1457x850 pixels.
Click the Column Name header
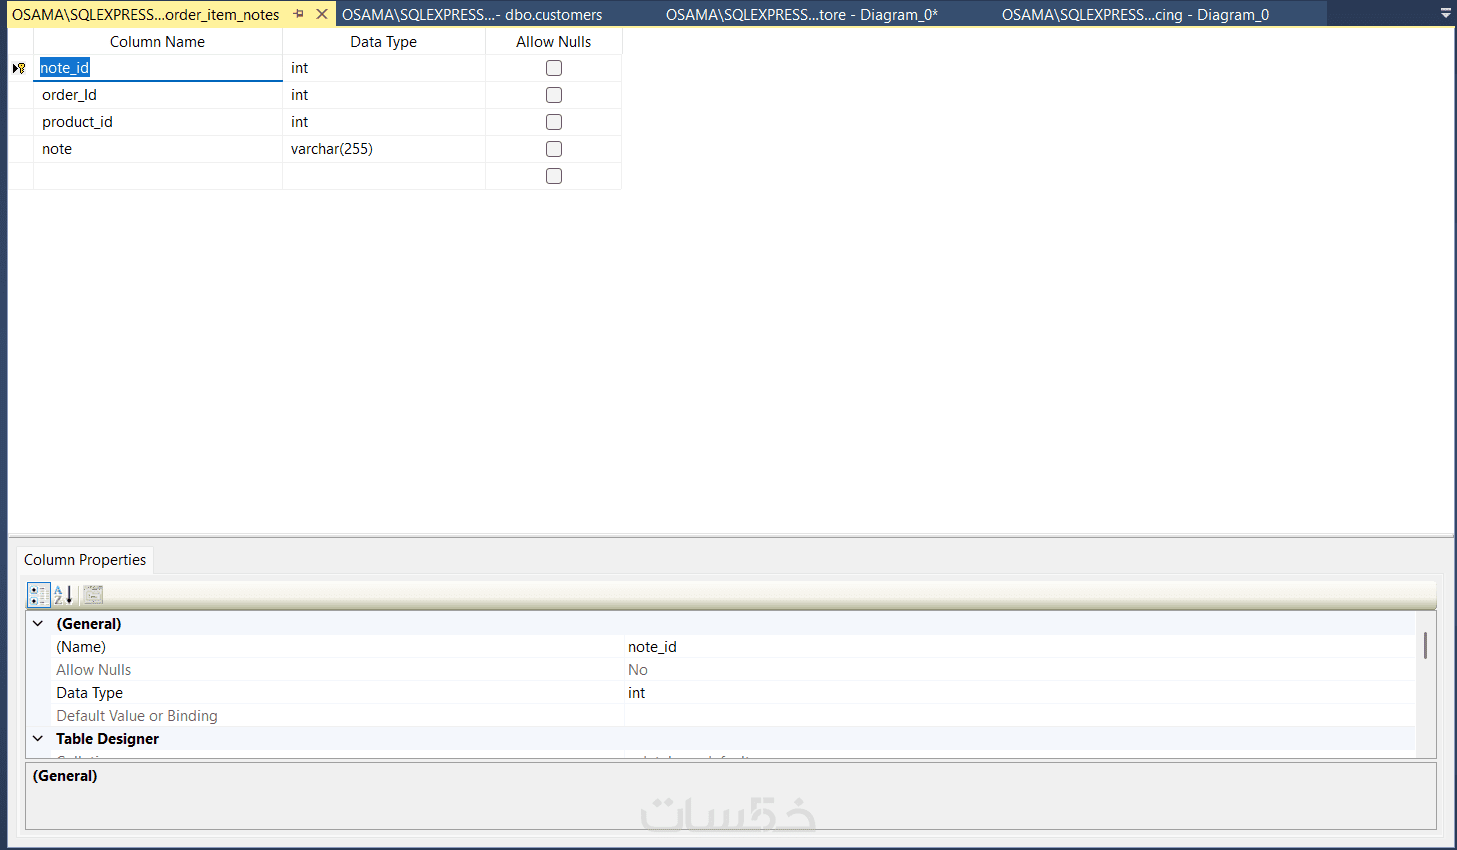click(x=158, y=42)
